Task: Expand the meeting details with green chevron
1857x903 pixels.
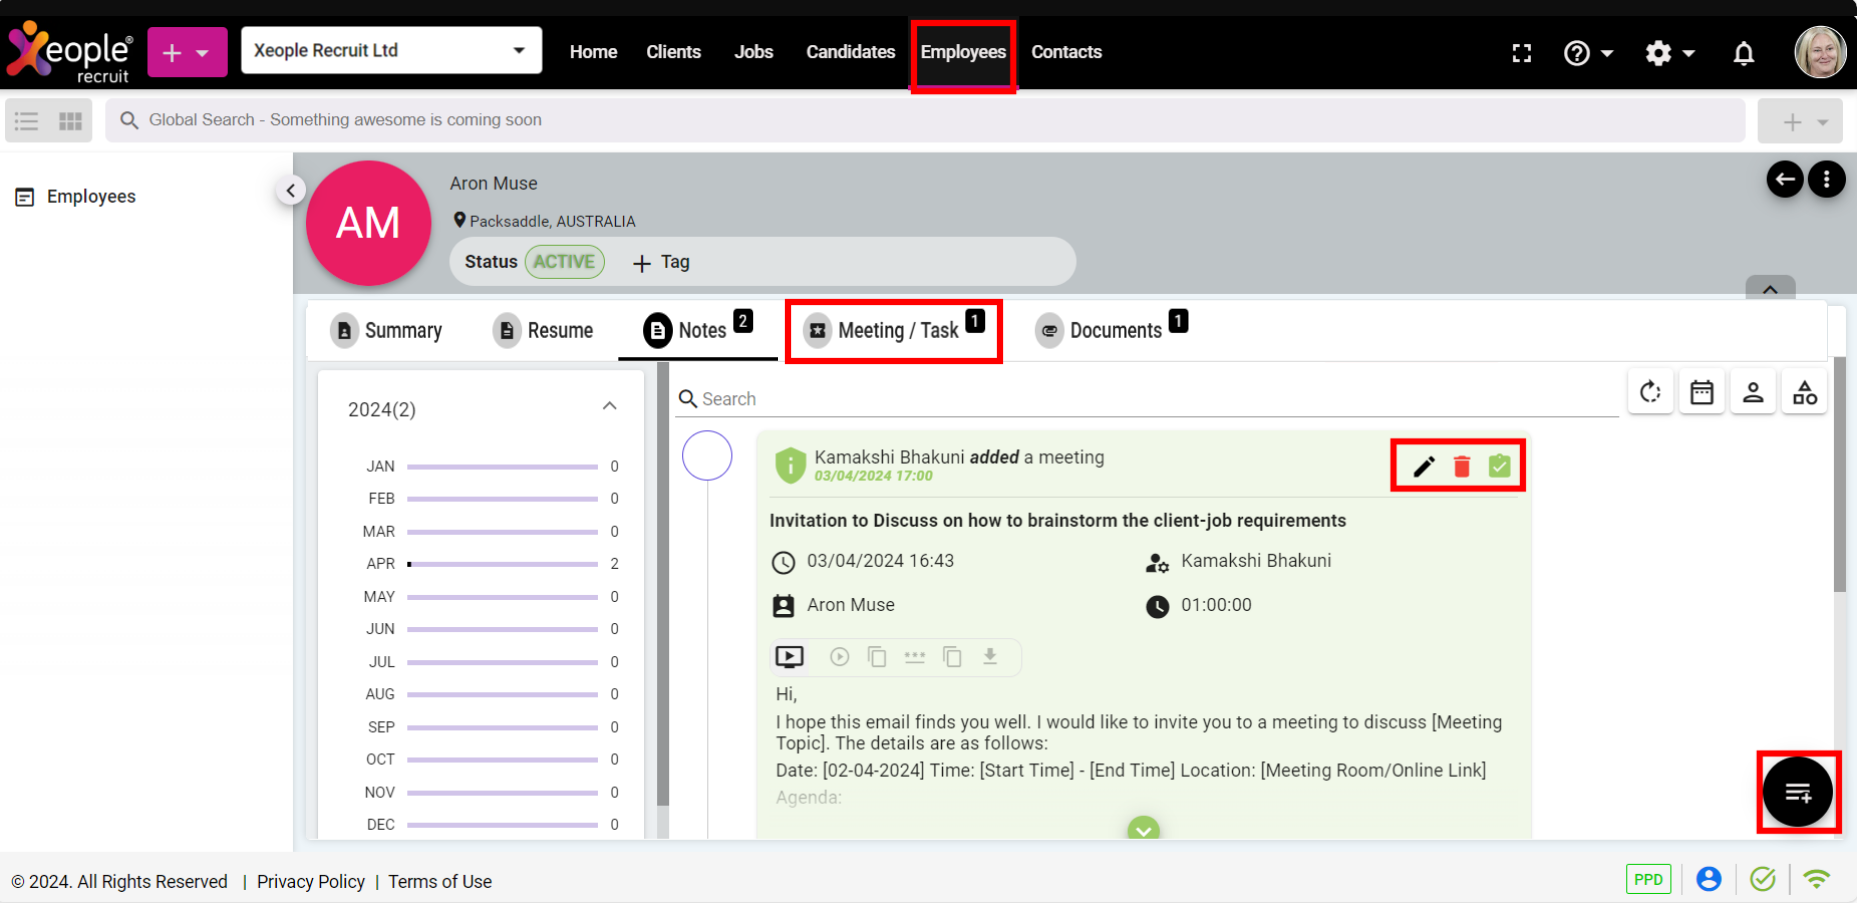Action: click(1143, 829)
